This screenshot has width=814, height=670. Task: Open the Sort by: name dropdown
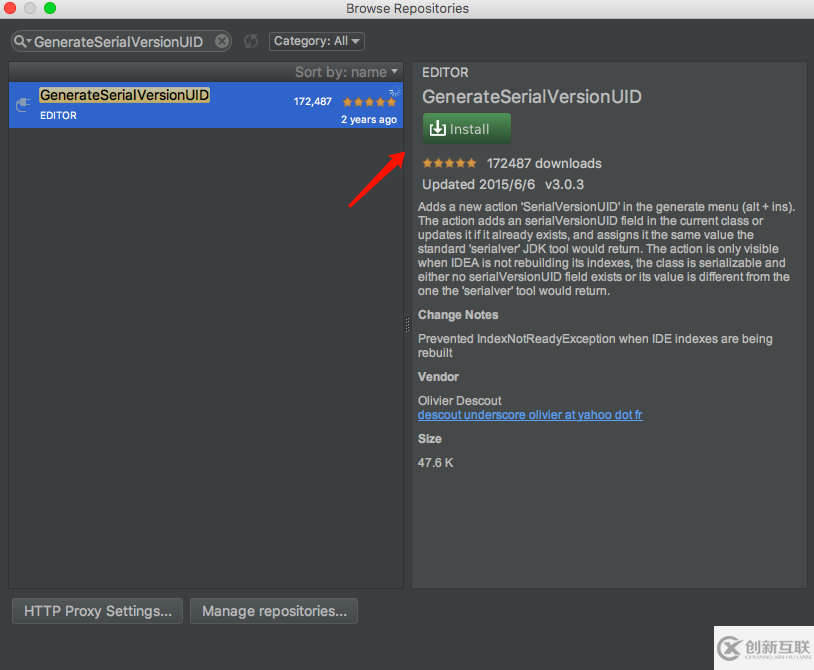[x=346, y=72]
